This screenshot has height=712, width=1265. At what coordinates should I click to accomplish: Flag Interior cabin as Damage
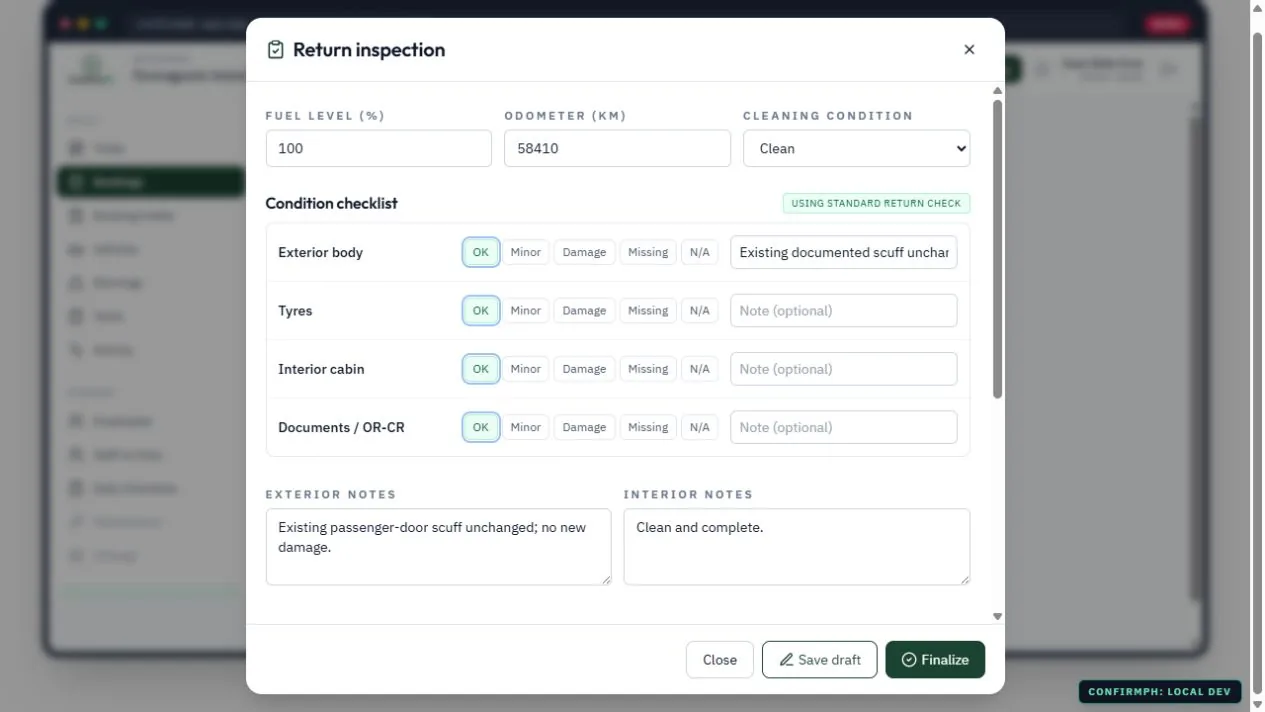click(584, 369)
